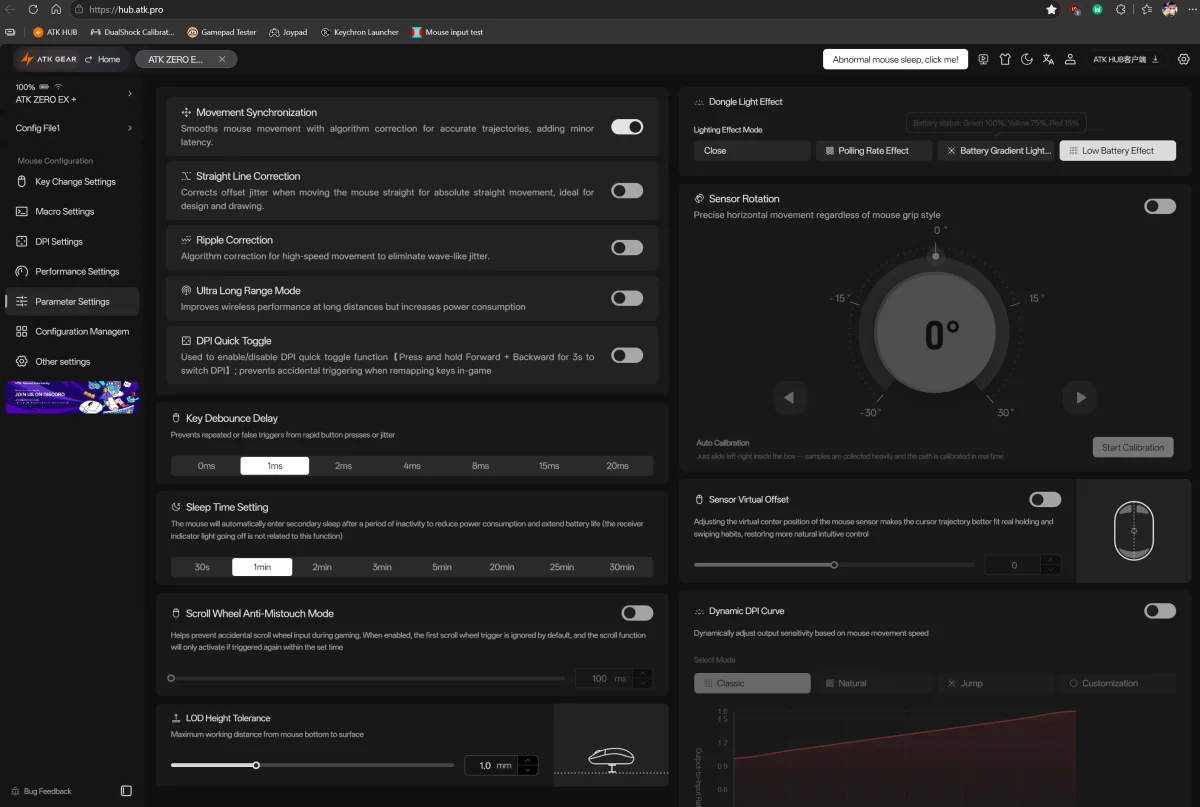Turn on Scroll Wheel Anti-Mistouch Mode
Image resolution: width=1200 pixels, height=807 pixels.
(637, 613)
